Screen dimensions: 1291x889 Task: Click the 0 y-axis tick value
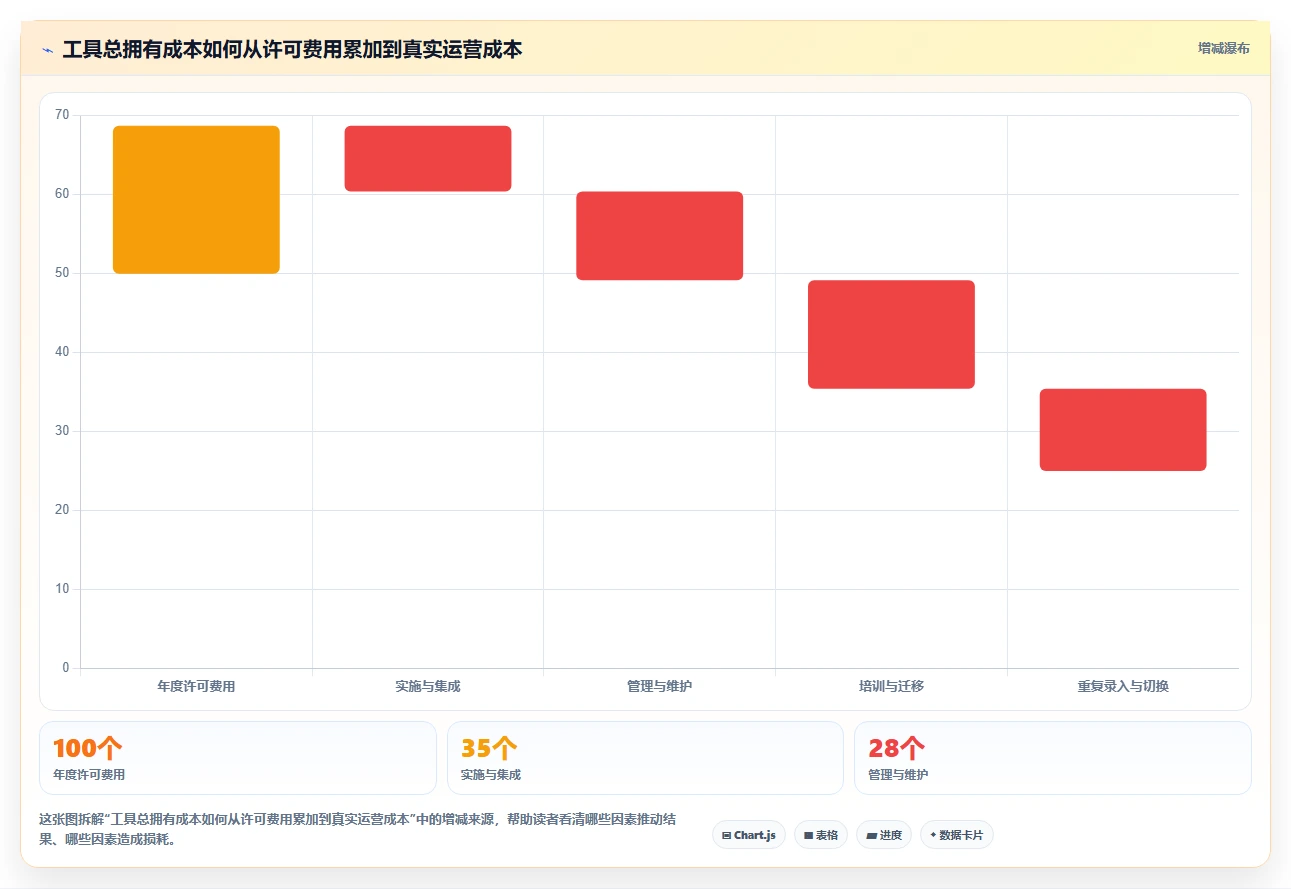[66, 668]
